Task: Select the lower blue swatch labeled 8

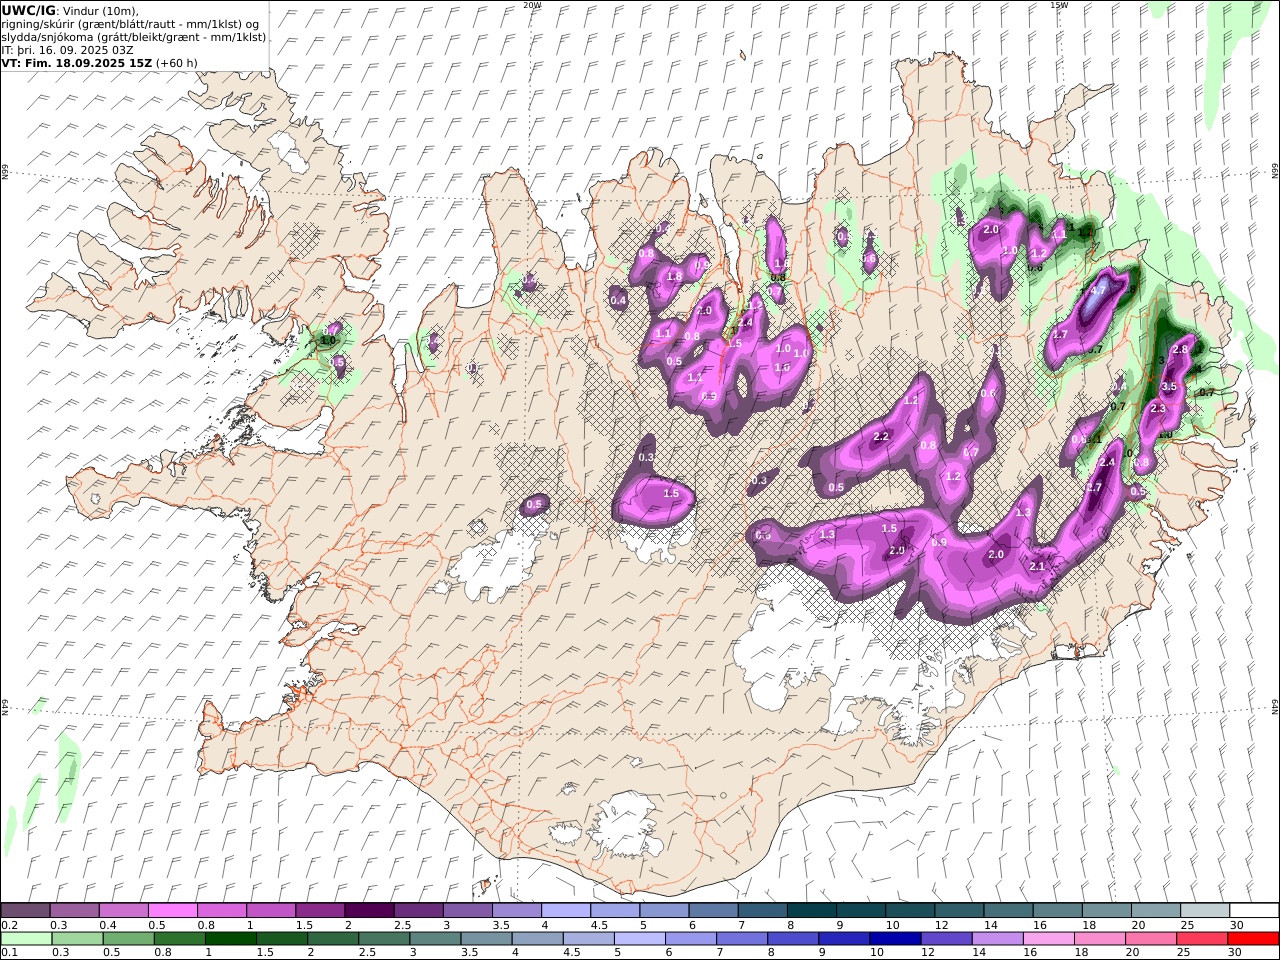Action: click(x=793, y=938)
